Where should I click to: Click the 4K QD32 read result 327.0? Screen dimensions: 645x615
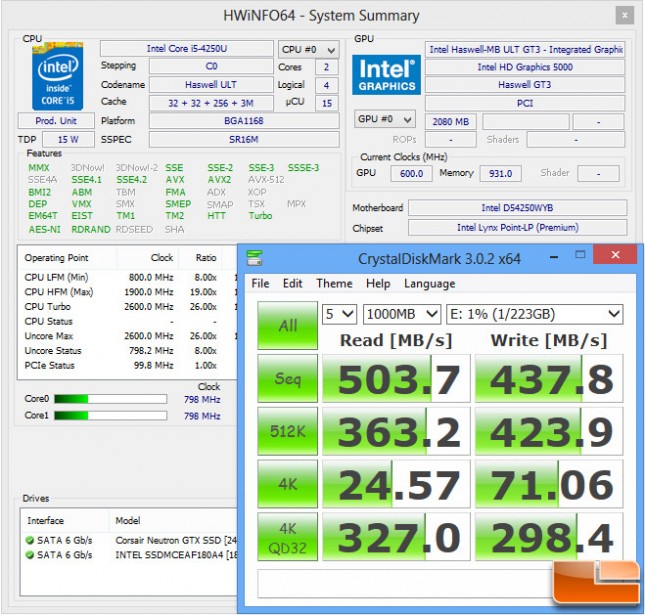point(396,537)
